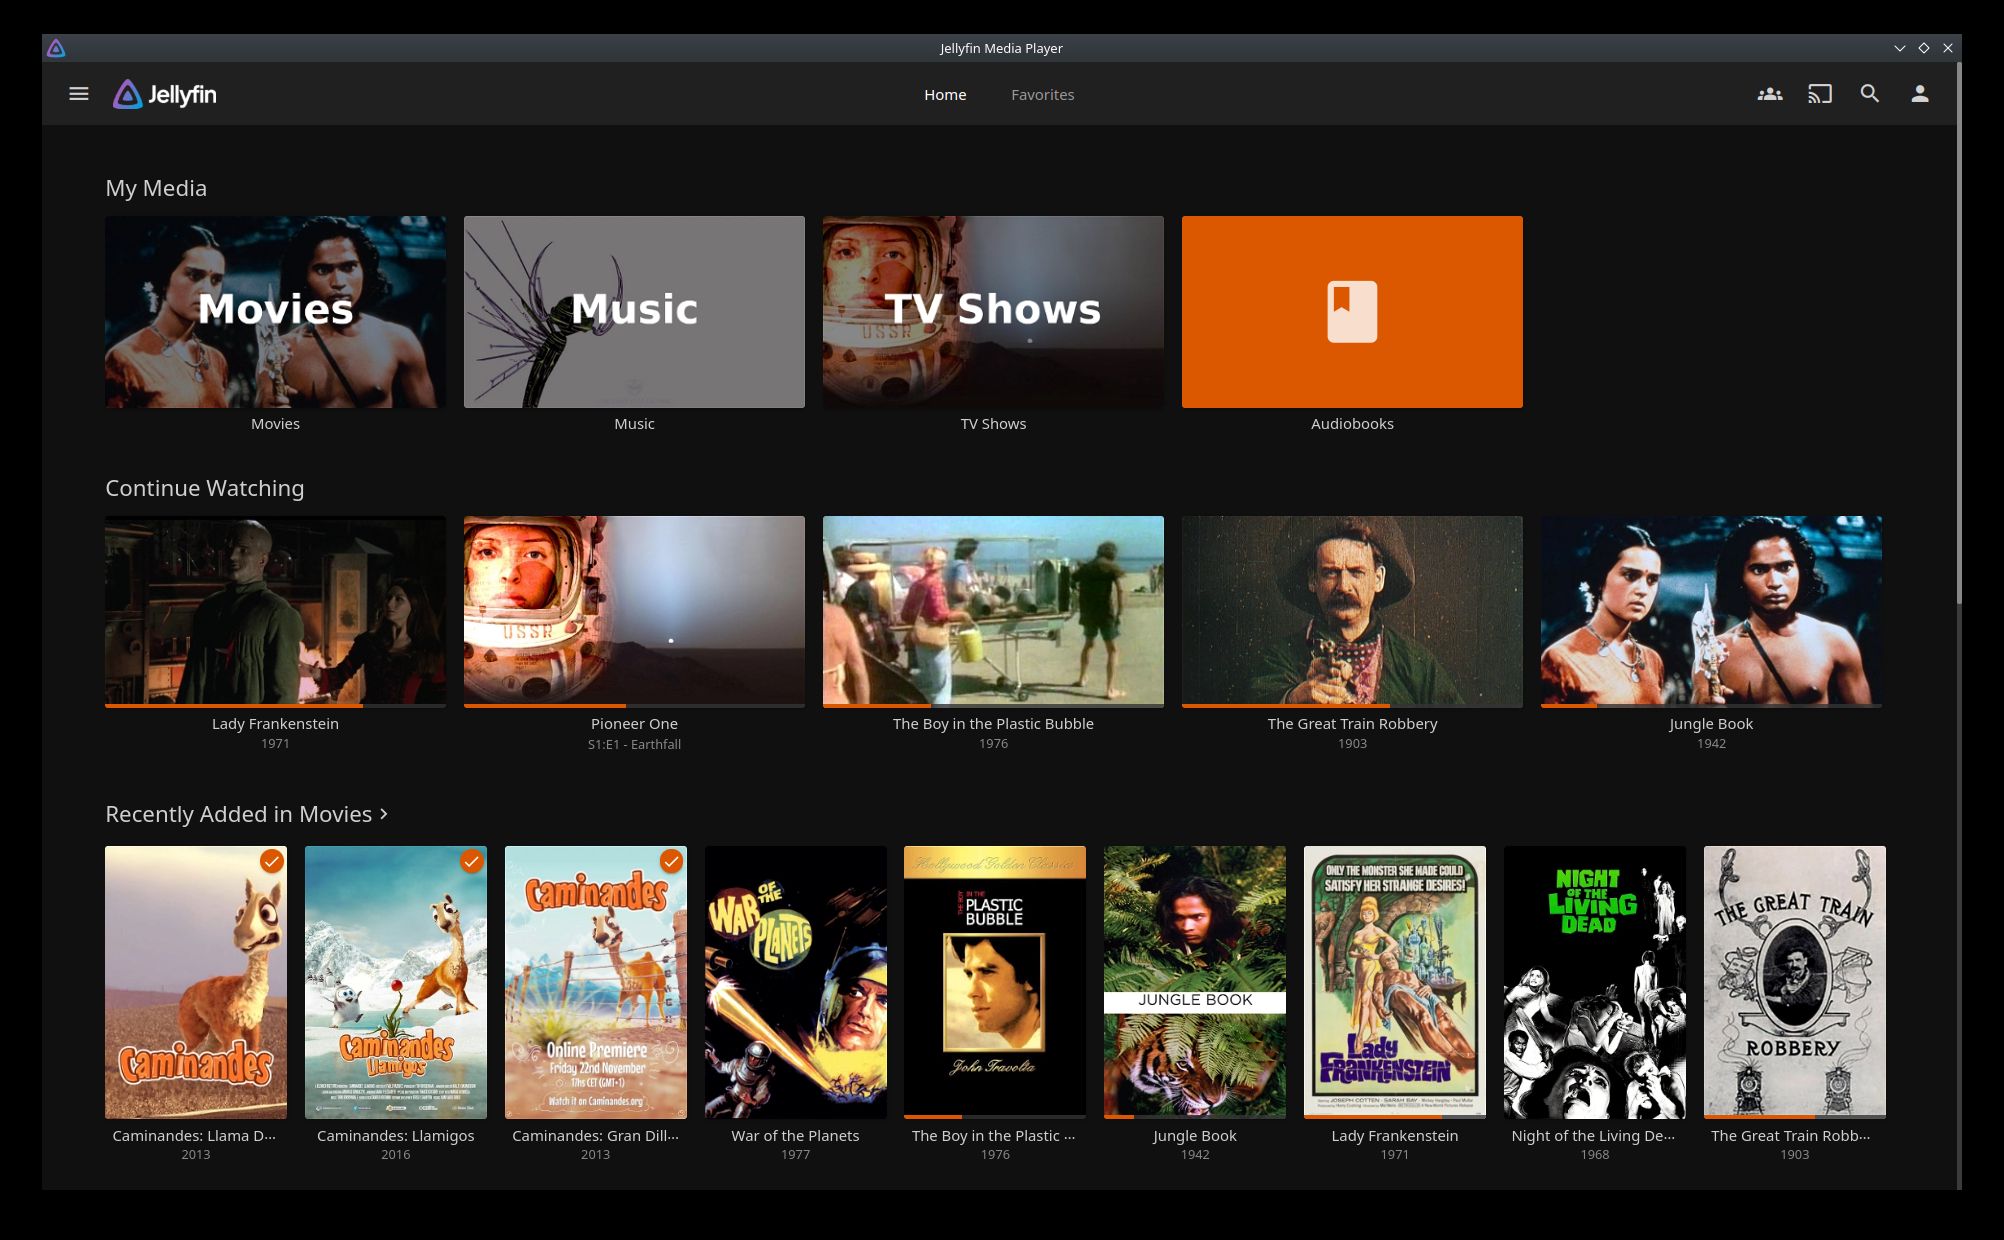The image size is (2004, 1240).
Task: Resume The Boy in the Plastic Bubble thumbnail
Action: coord(993,610)
